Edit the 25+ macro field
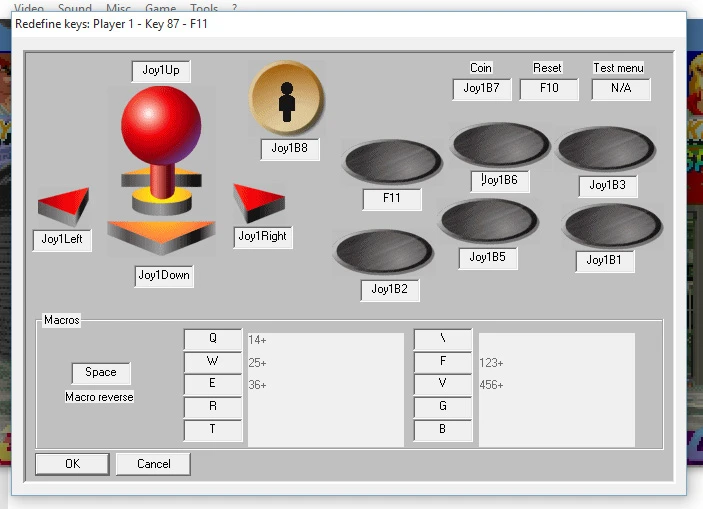This screenshot has height=509, width=703. [326, 363]
